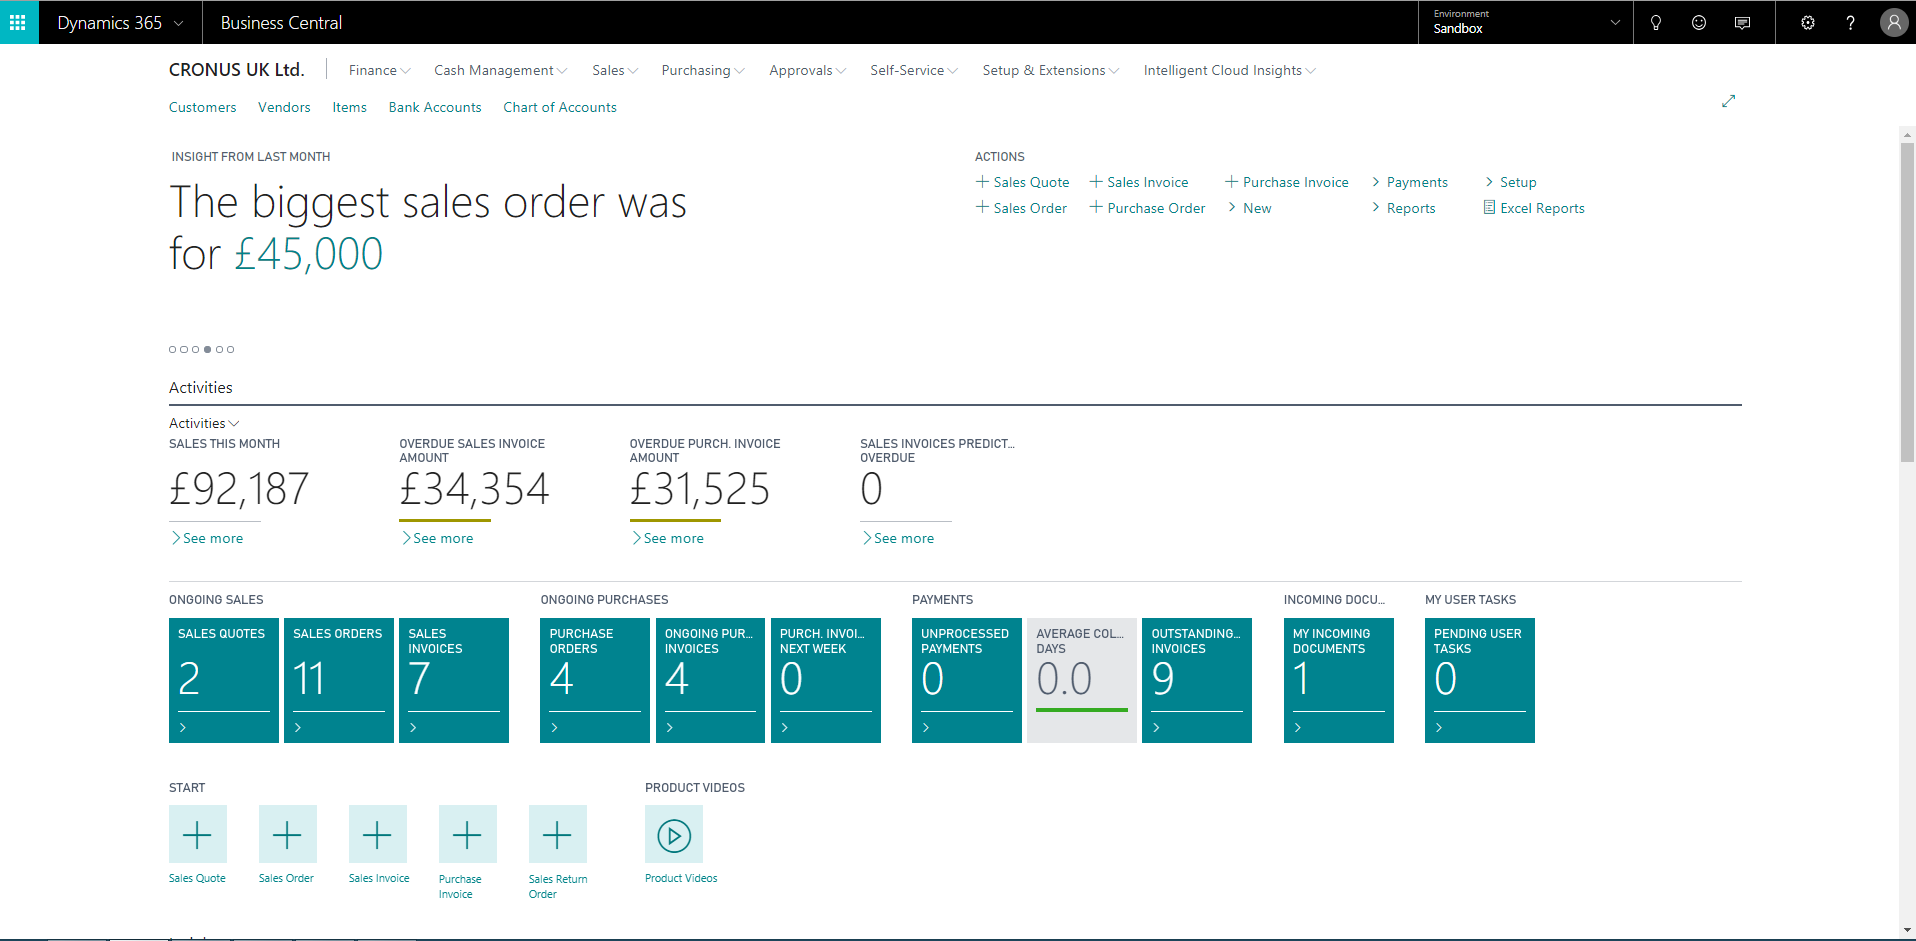Open Intelligent Cloud Insights menu

tap(1230, 70)
